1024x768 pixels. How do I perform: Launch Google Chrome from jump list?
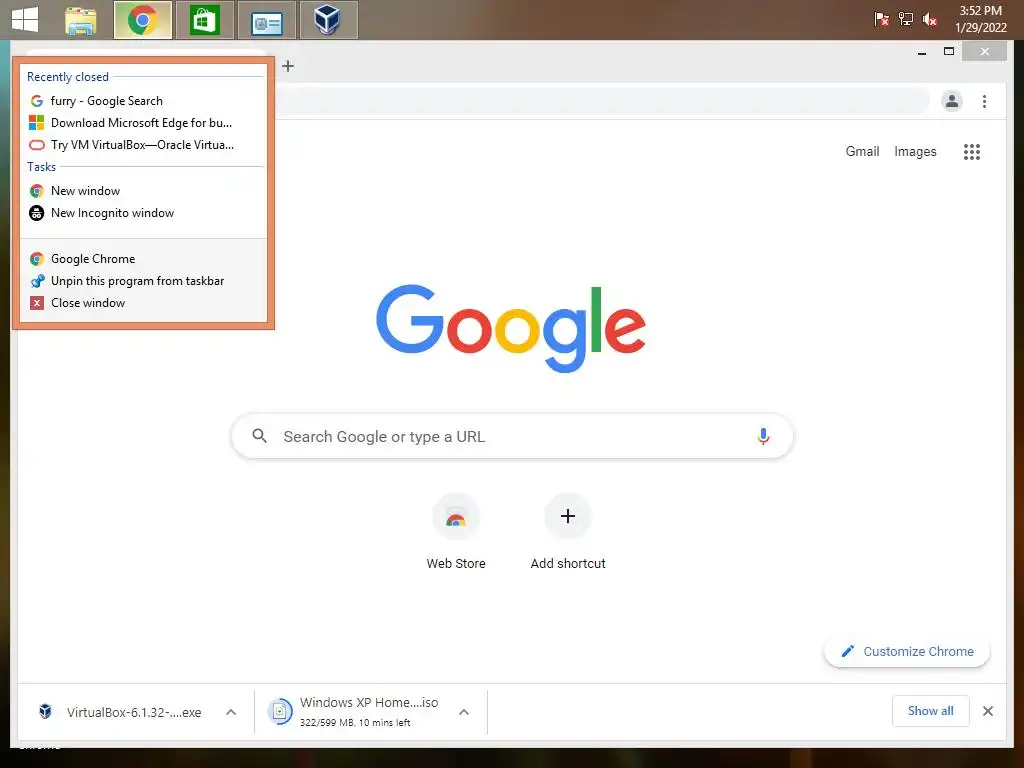click(144, 259)
